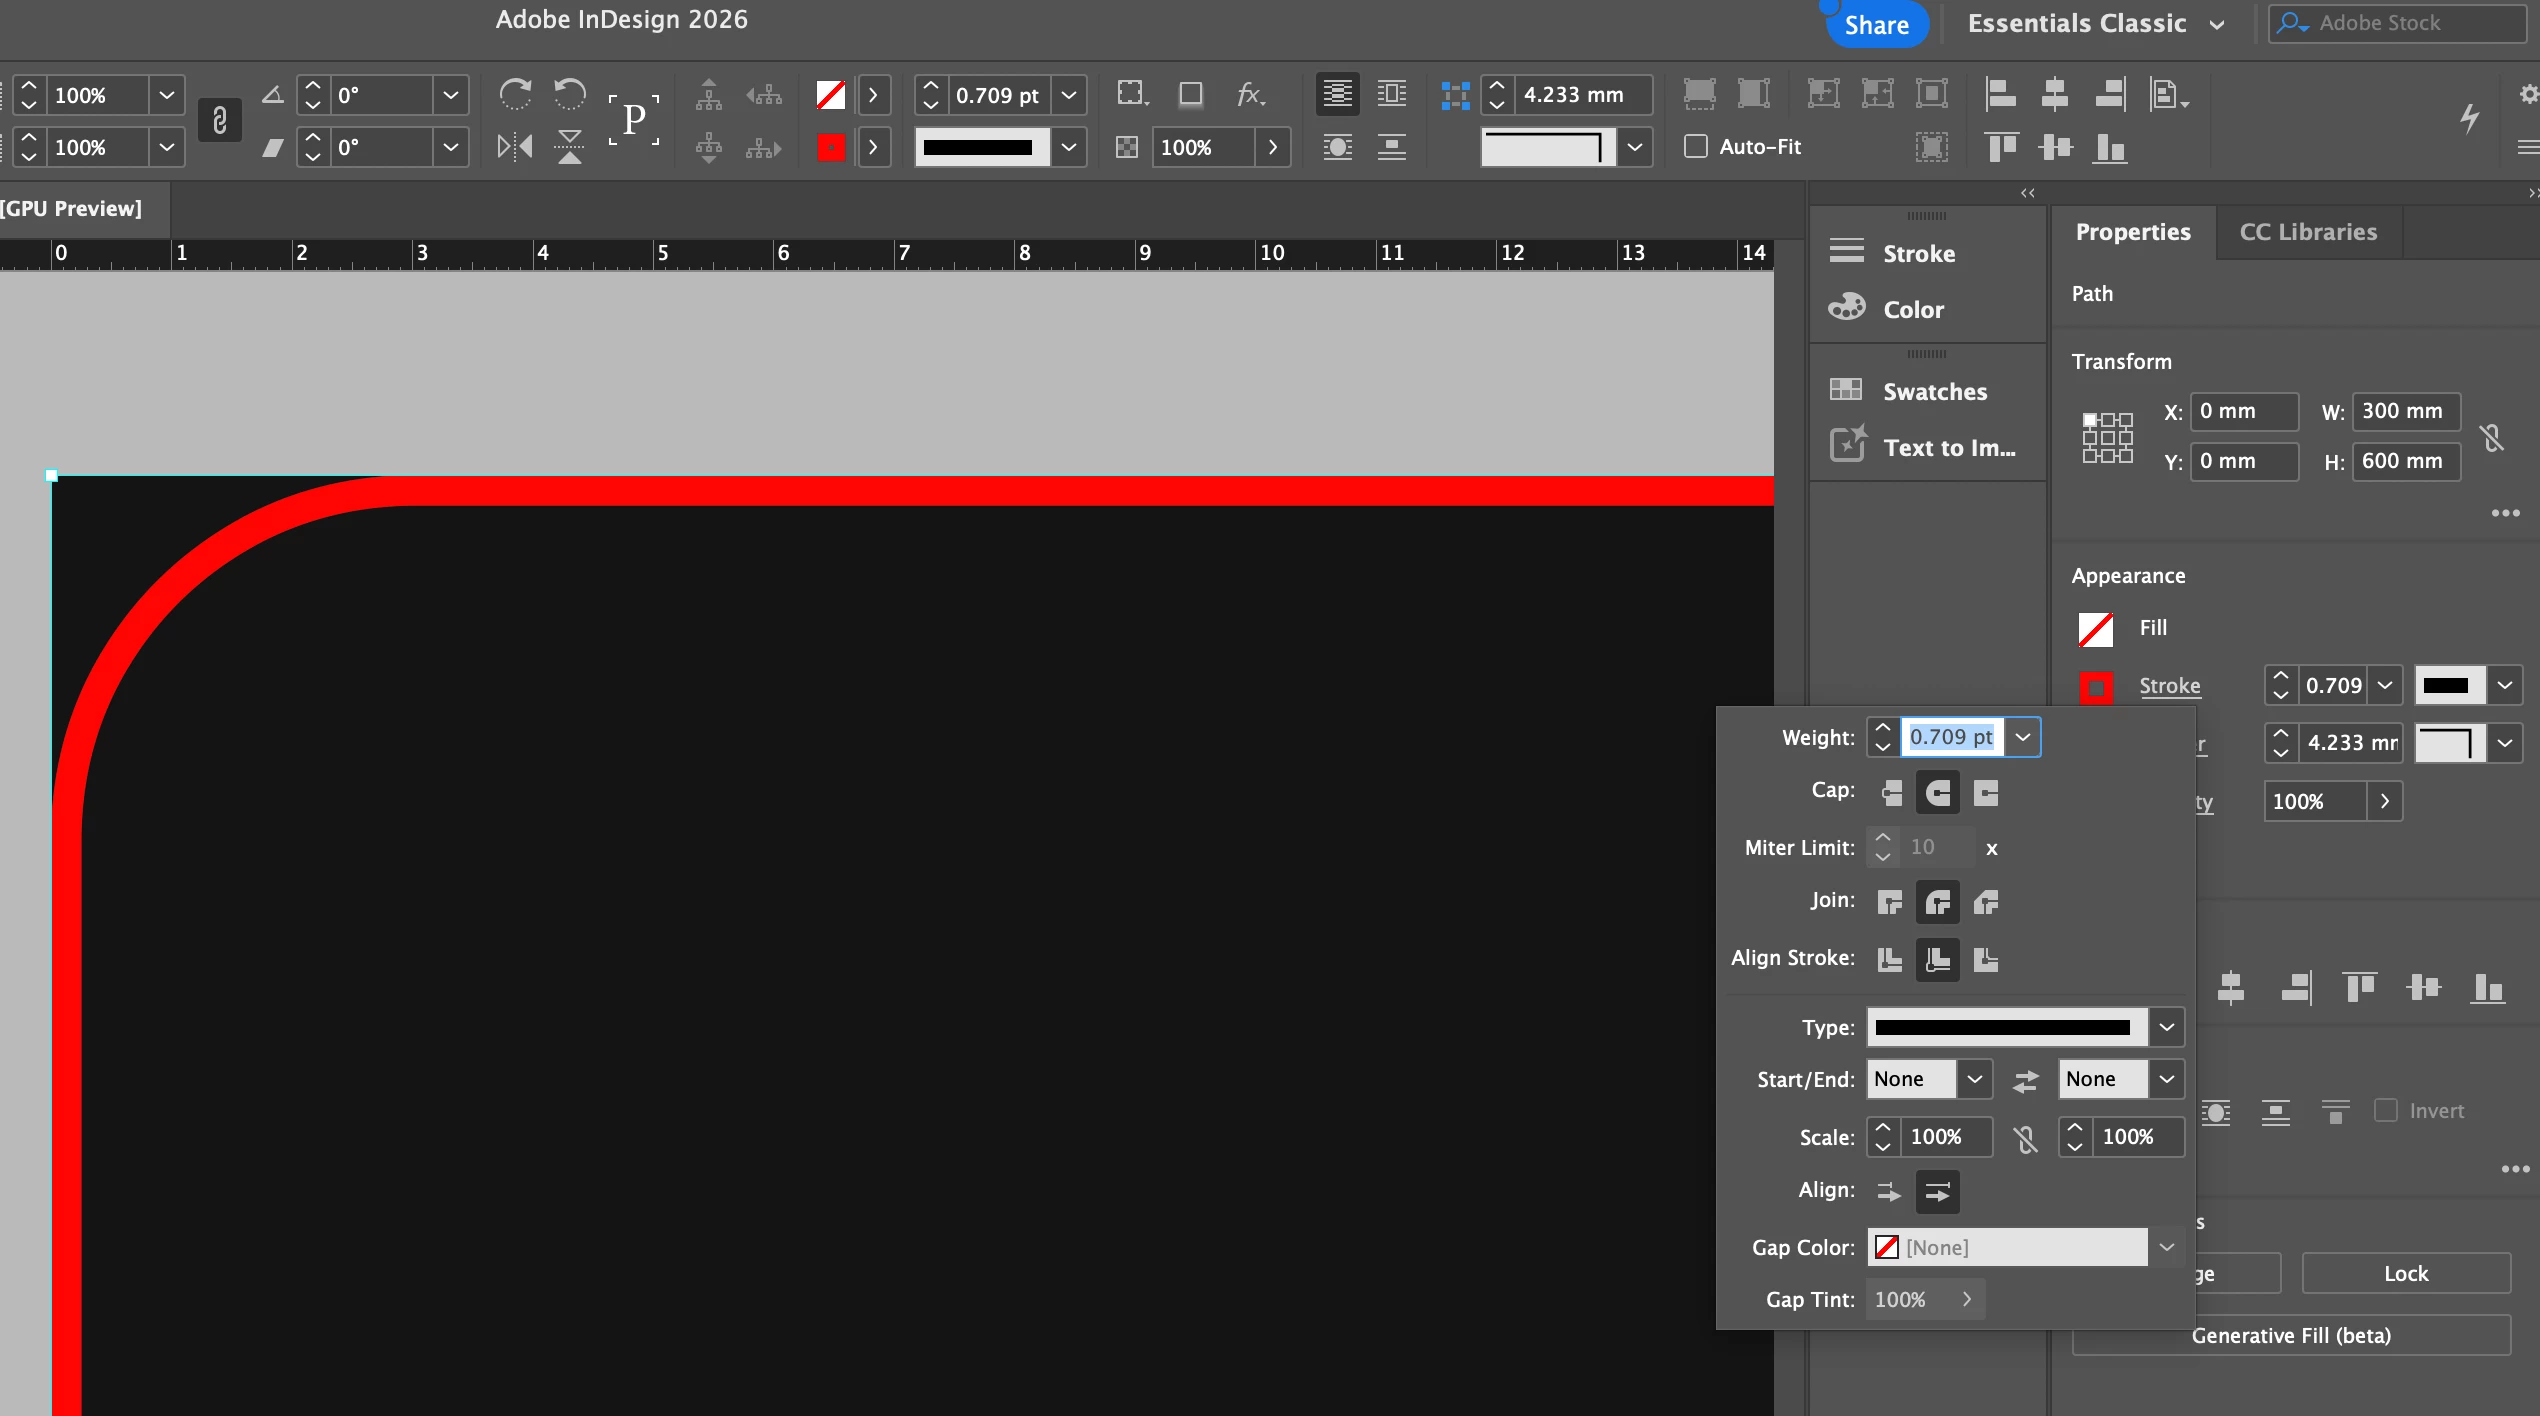Click the constrain proportions chain icon
The width and height of the screenshot is (2540, 1416).
pos(220,121)
